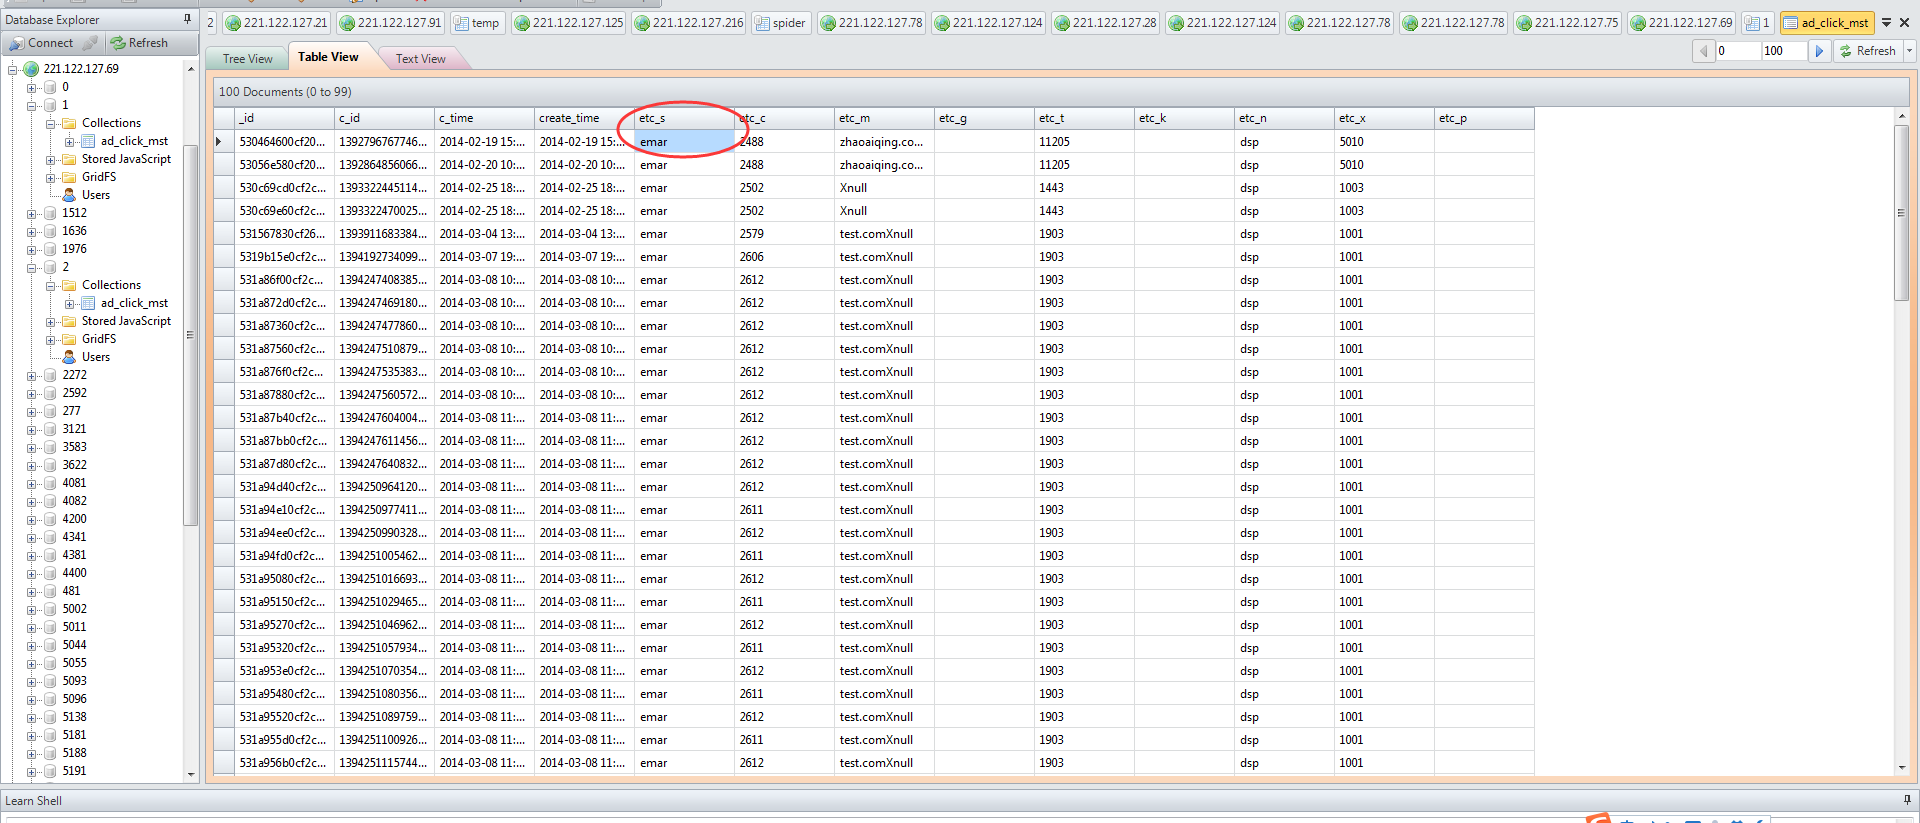Go to previous page of documents
Screen dimensions: 1920x823
[x=1704, y=51]
